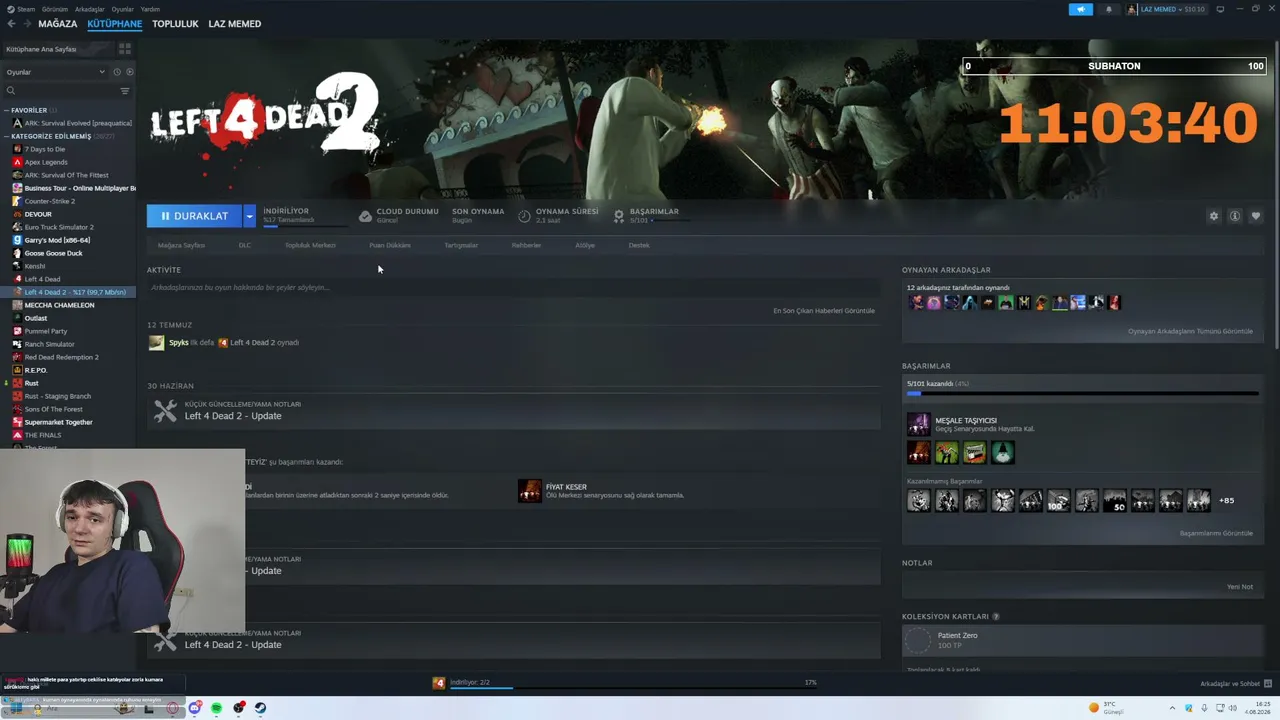Open the Cloud Durumu status icon
The width and height of the screenshot is (1280, 720).
point(365,216)
